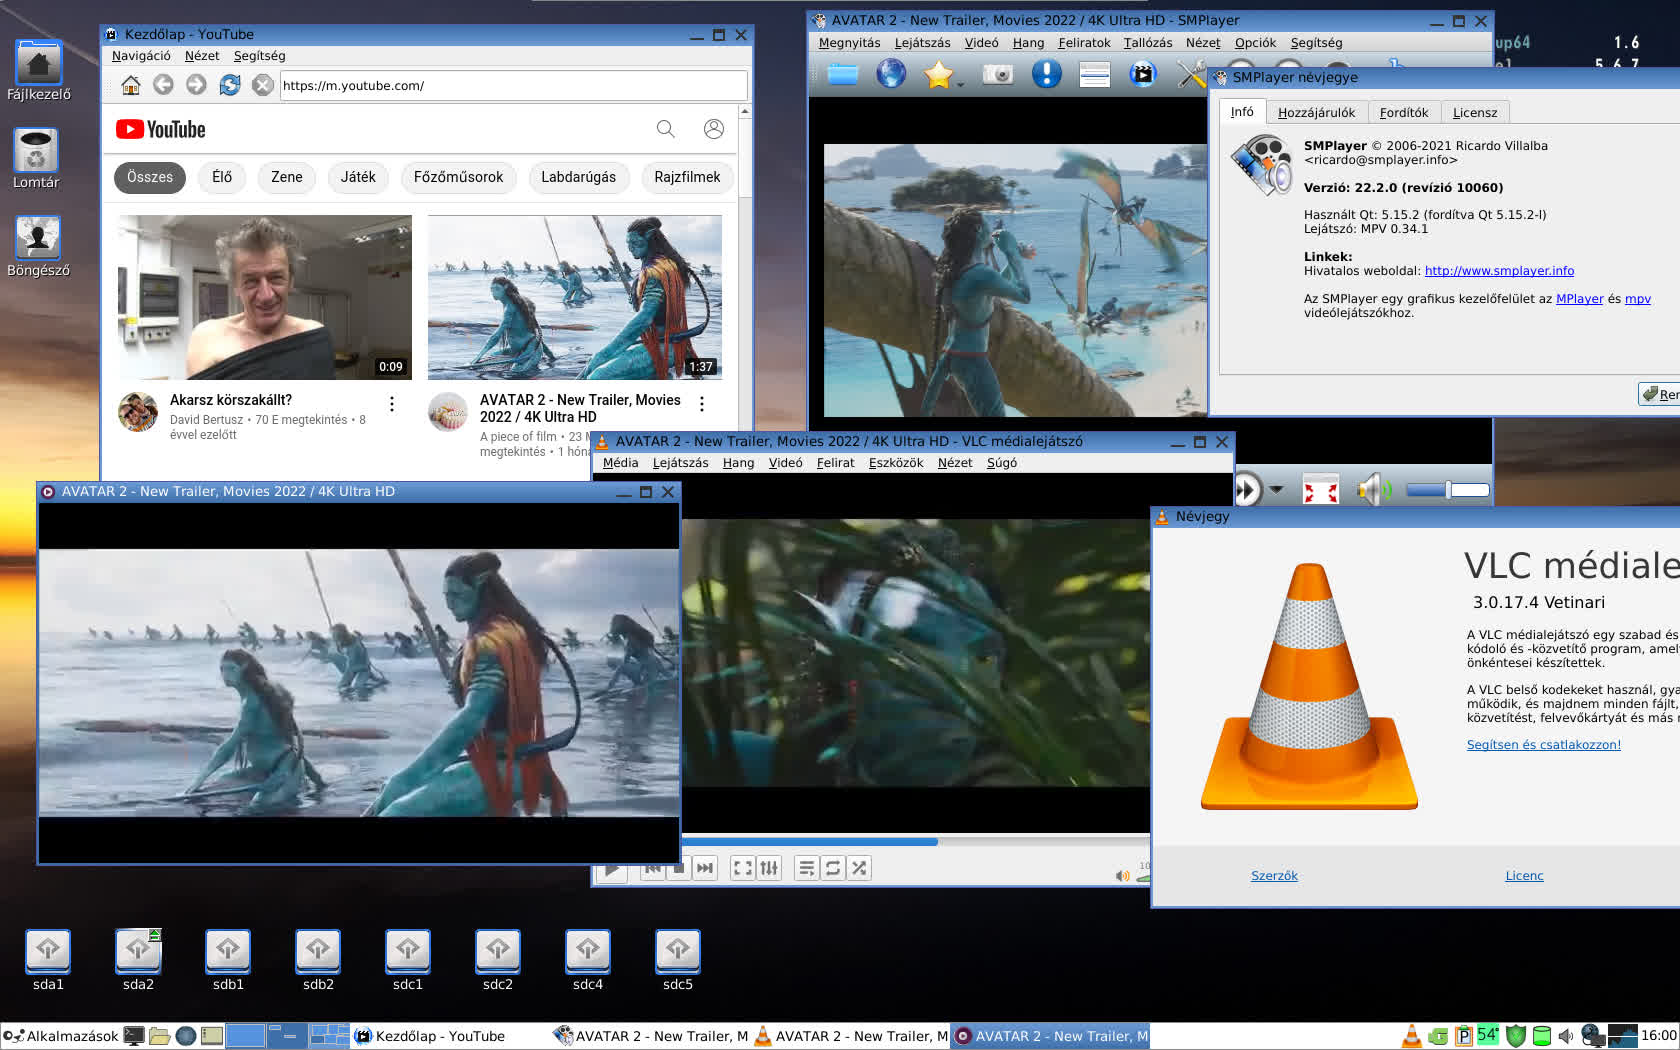Show file info with the blue exclamation icon
Viewport: 1680px width, 1050px height.
(1046, 74)
